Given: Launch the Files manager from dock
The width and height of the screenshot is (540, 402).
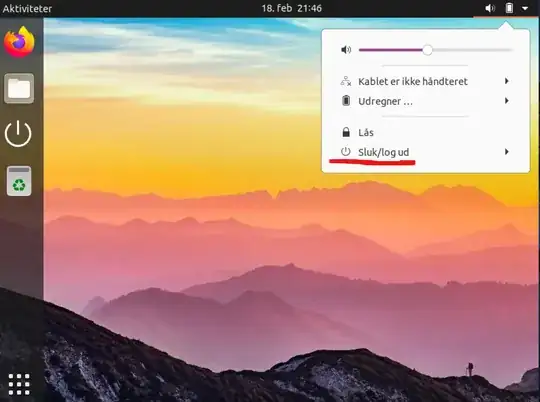Looking at the screenshot, I should pos(19,88).
